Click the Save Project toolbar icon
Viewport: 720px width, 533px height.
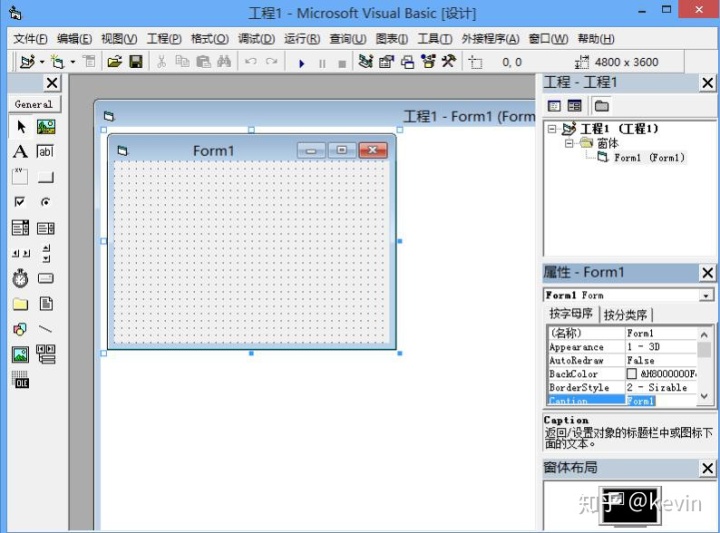136,62
